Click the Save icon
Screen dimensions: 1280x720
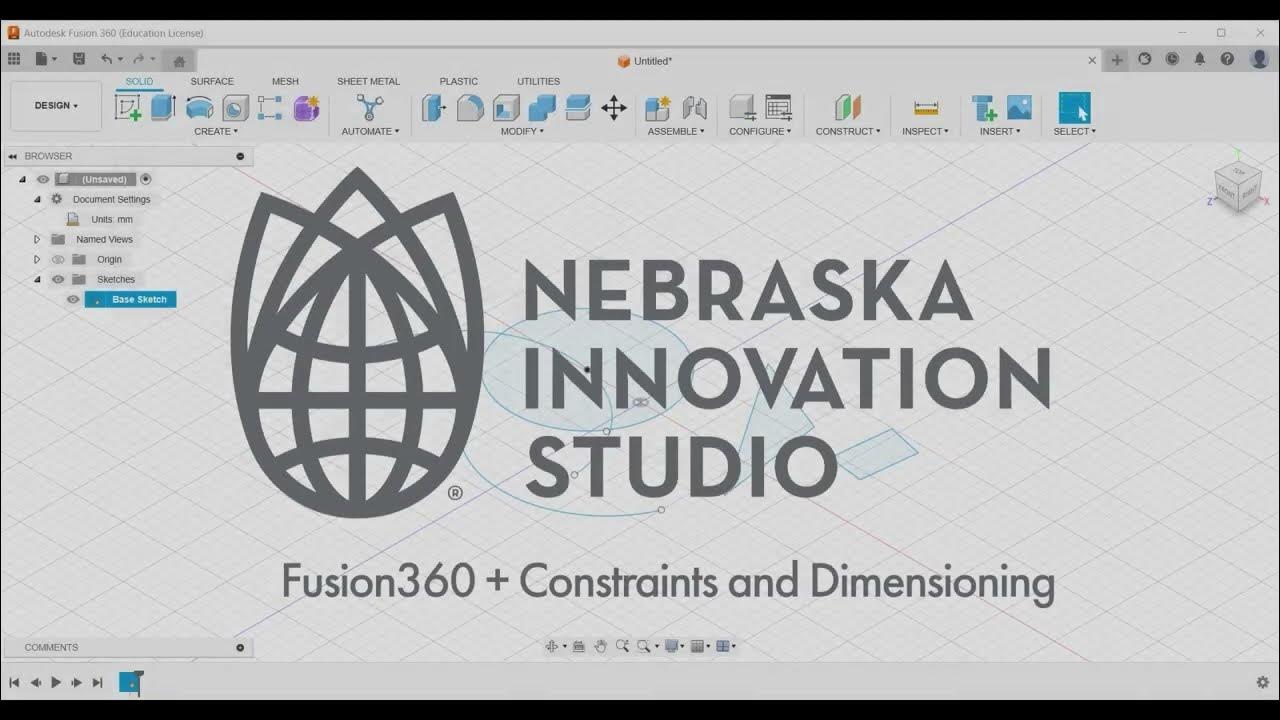79,60
